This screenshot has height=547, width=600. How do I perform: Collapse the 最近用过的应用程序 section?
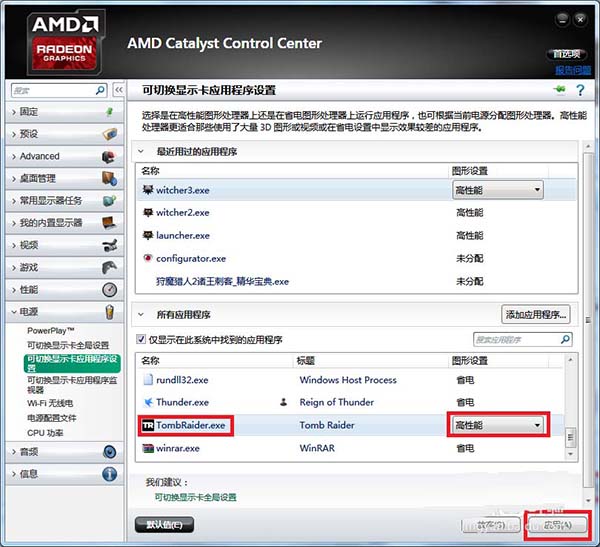(141, 151)
